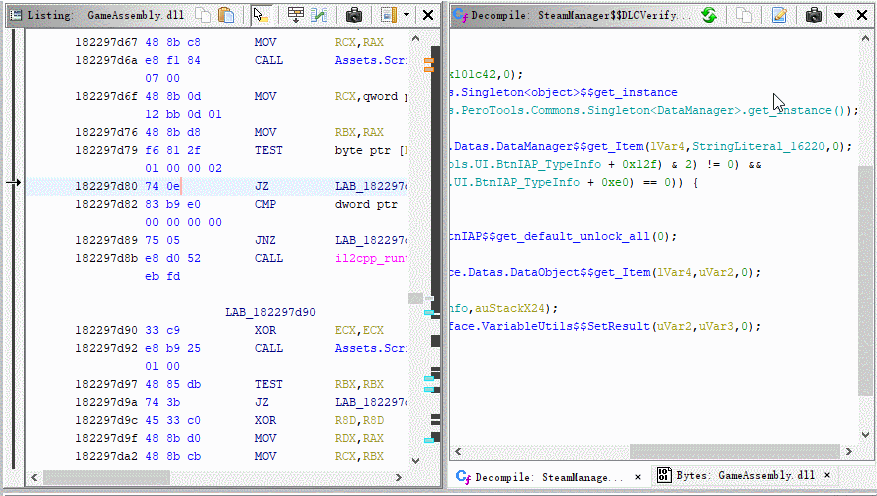The height and width of the screenshot is (496, 877).
Task: Close the Listing panel
Action: (428, 15)
